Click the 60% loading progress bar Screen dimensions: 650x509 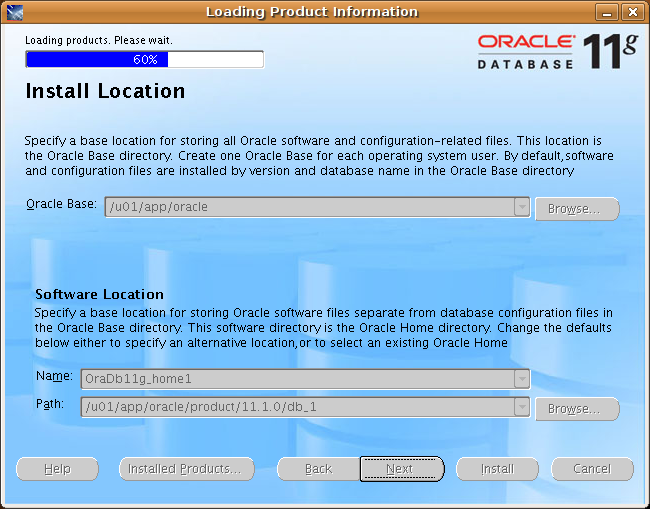pos(145,59)
